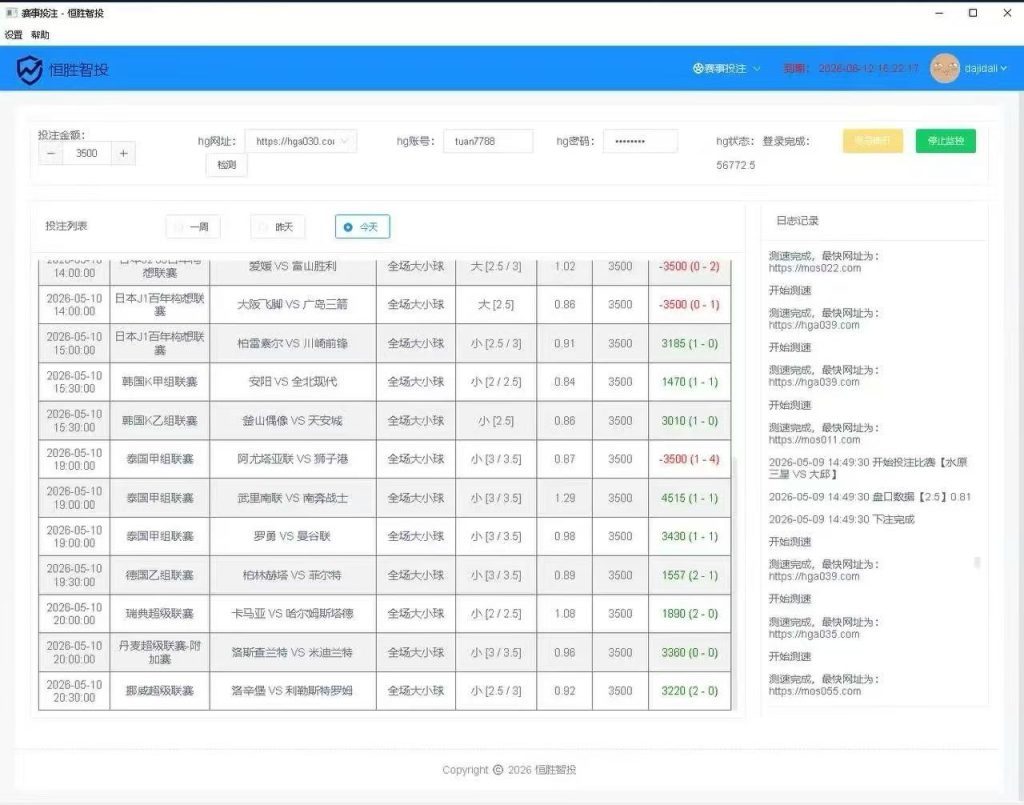
Task: Click the copyright symbol icon in the footer
Action: [x=498, y=770]
